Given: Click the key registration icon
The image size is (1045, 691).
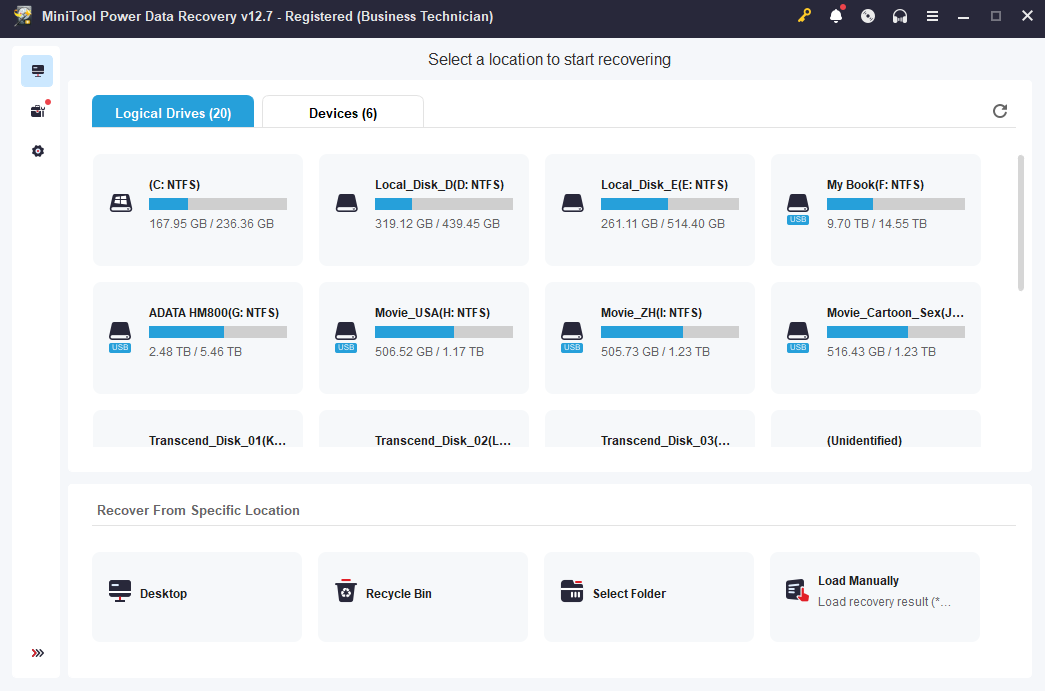Looking at the screenshot, I should coord(804,16).
